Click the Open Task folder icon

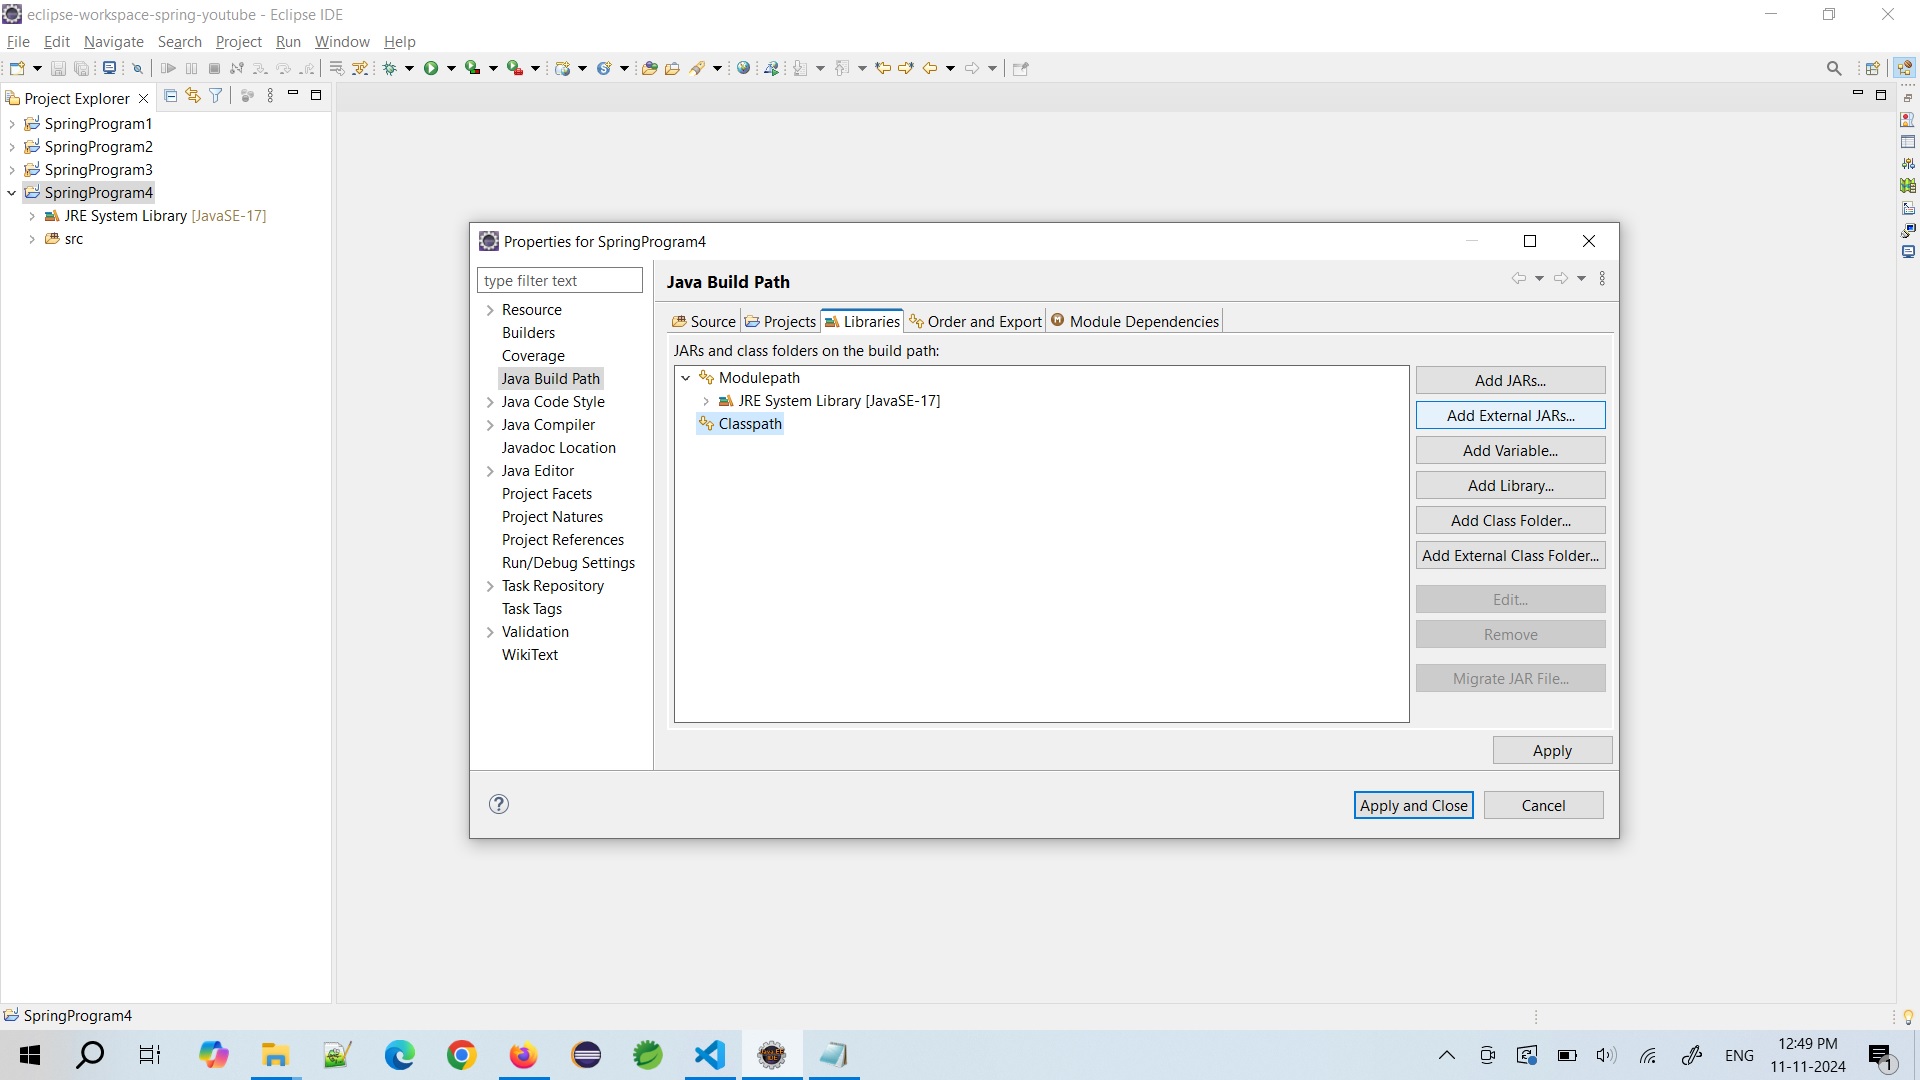673,68
